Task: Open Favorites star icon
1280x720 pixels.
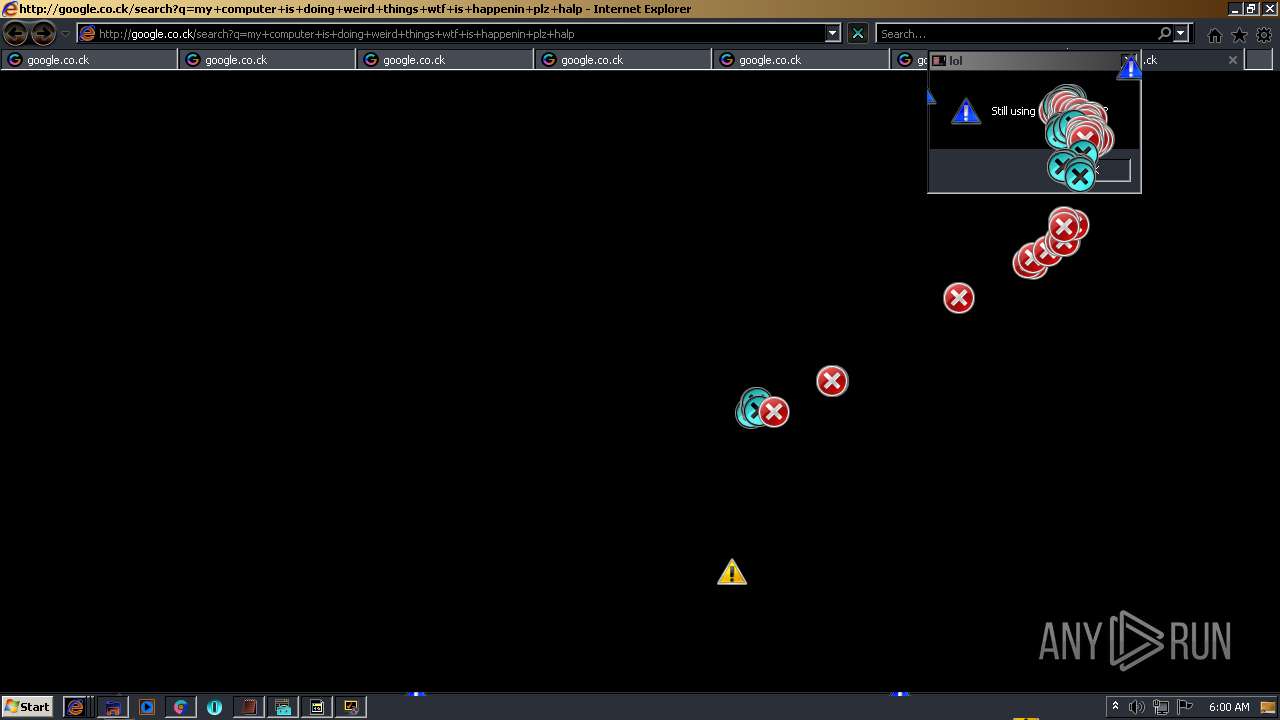Action: pos(1239,35)
